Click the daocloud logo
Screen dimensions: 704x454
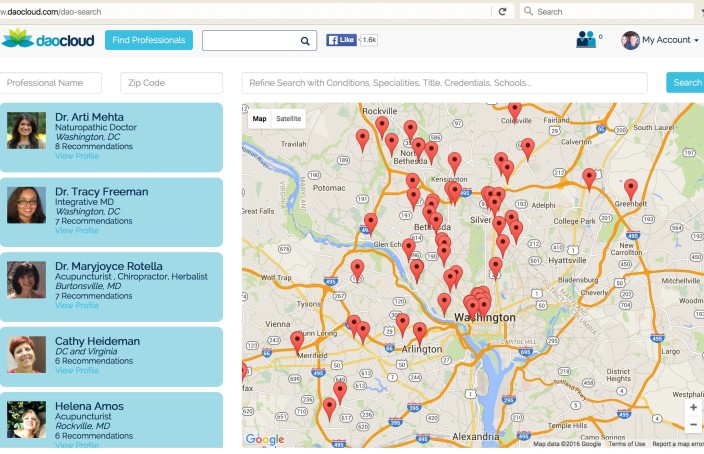point(48,39)
